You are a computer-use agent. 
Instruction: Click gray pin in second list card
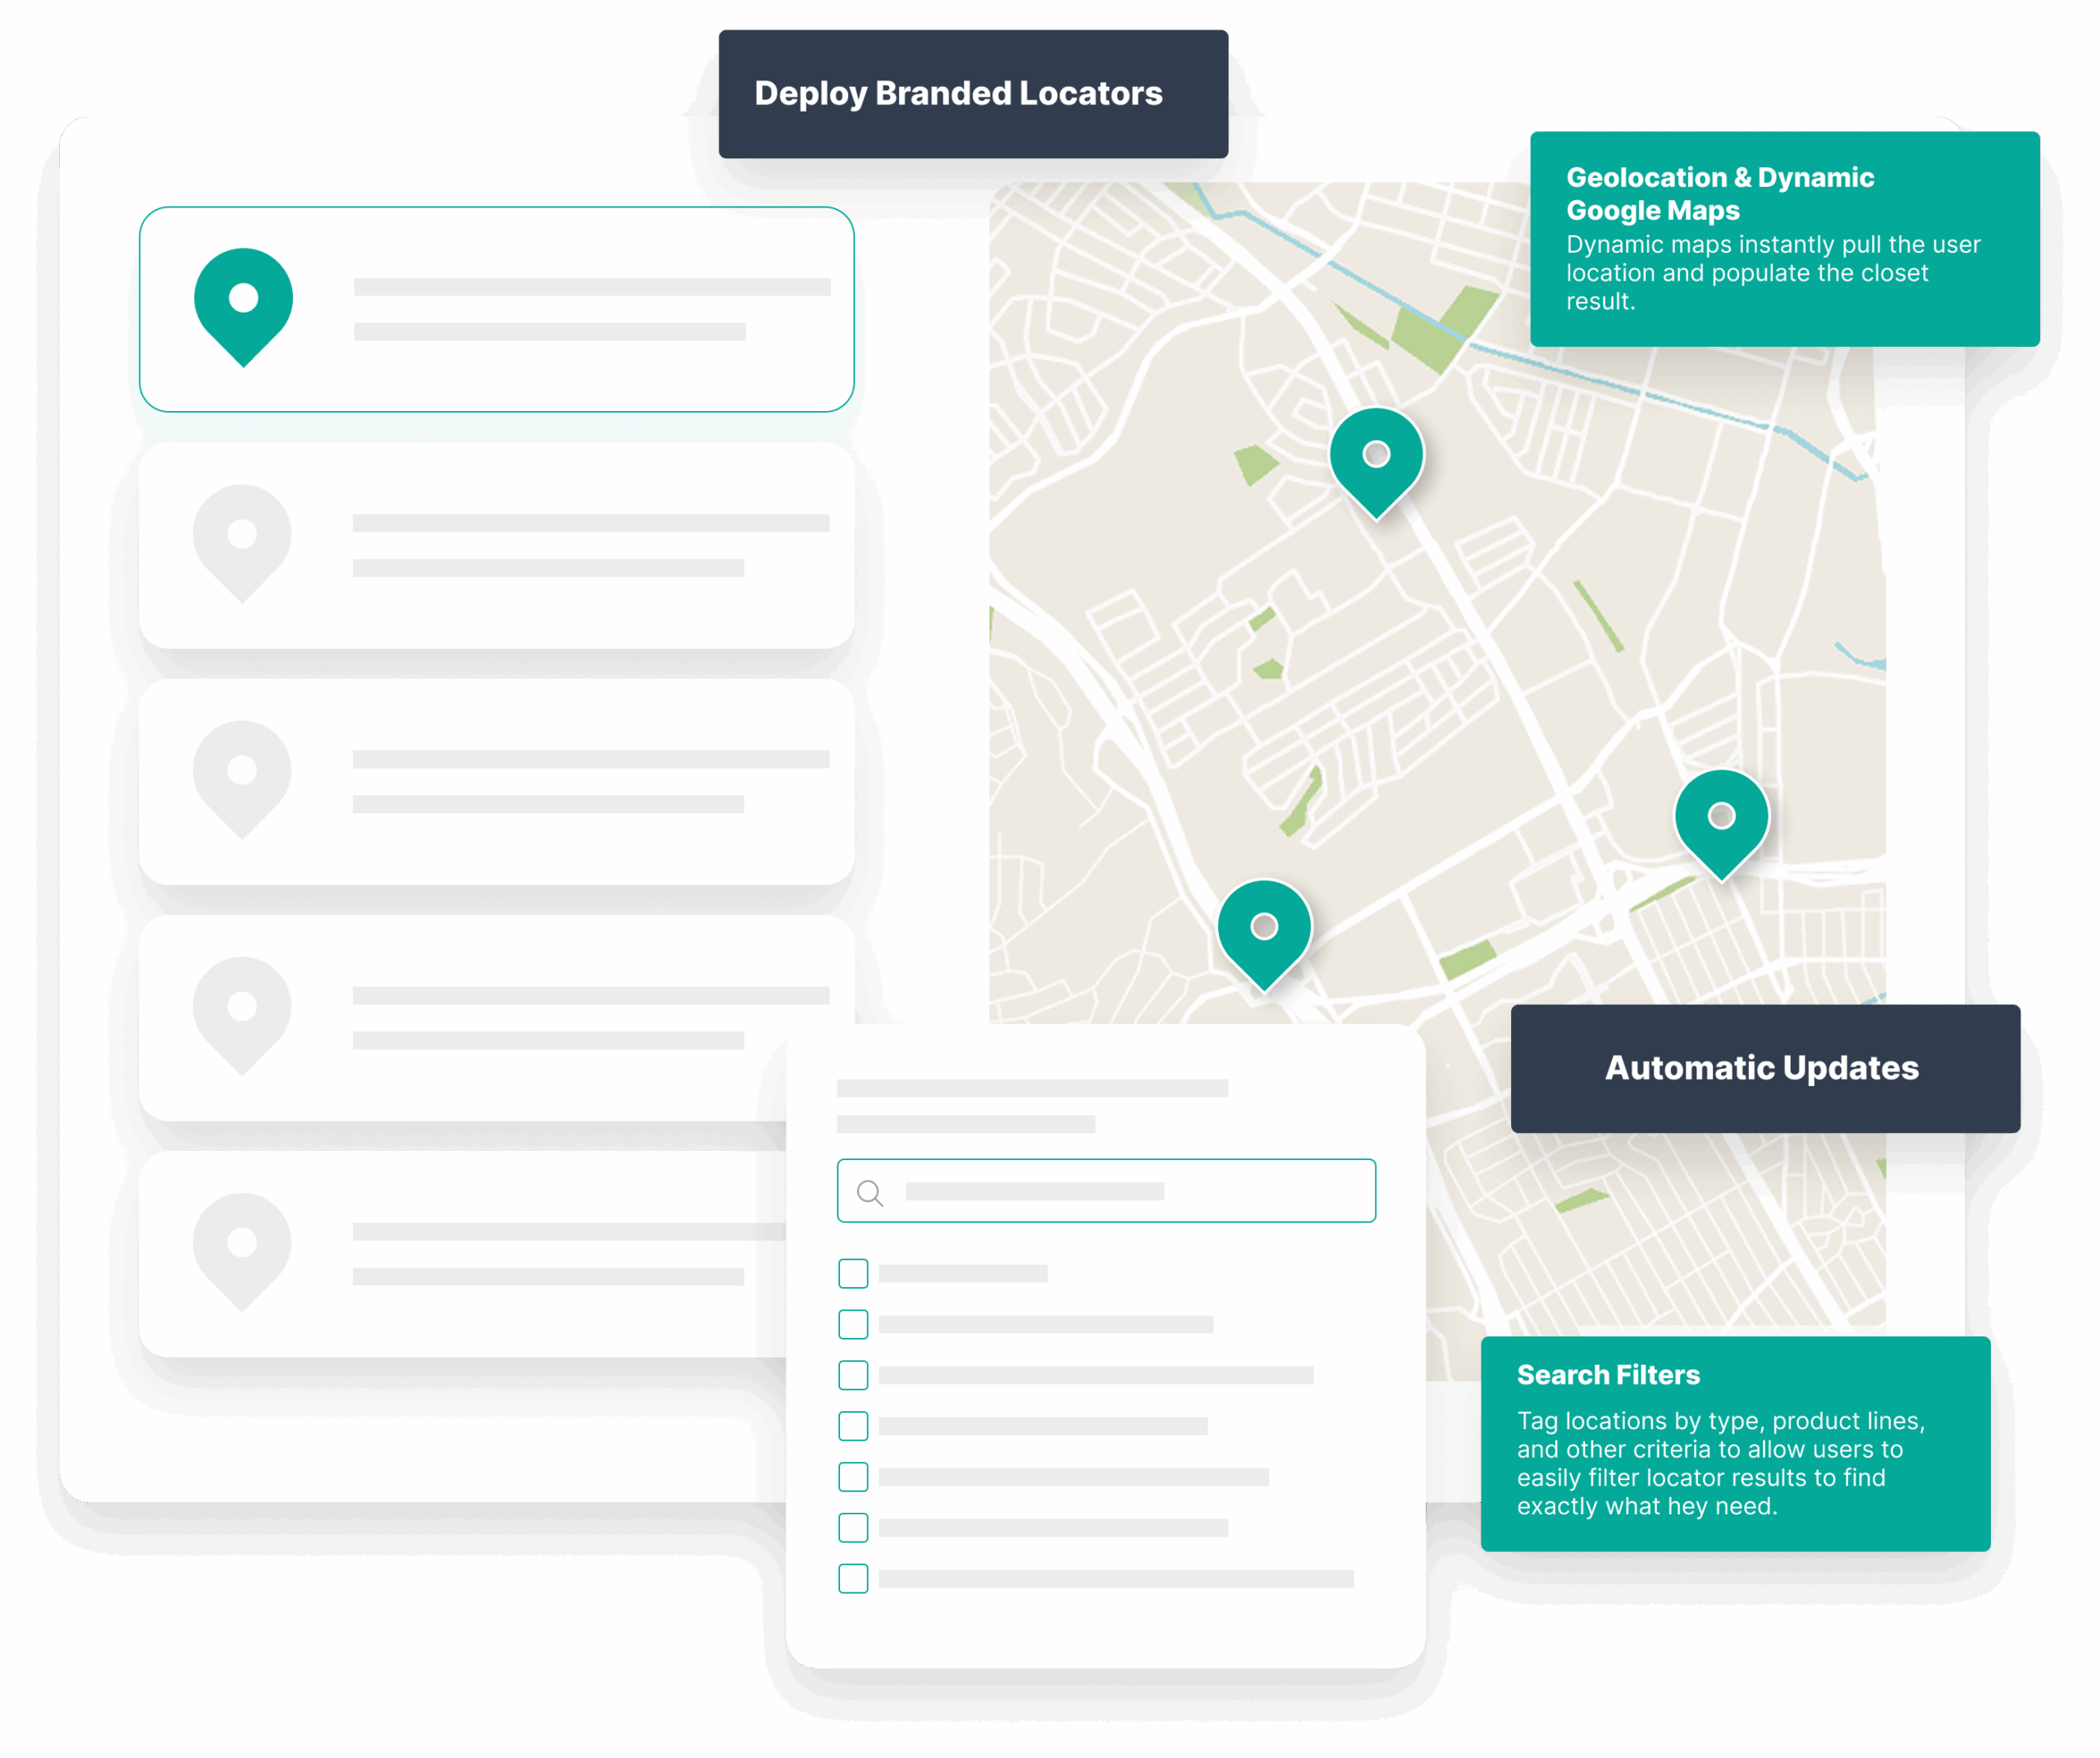coord(242,540)
